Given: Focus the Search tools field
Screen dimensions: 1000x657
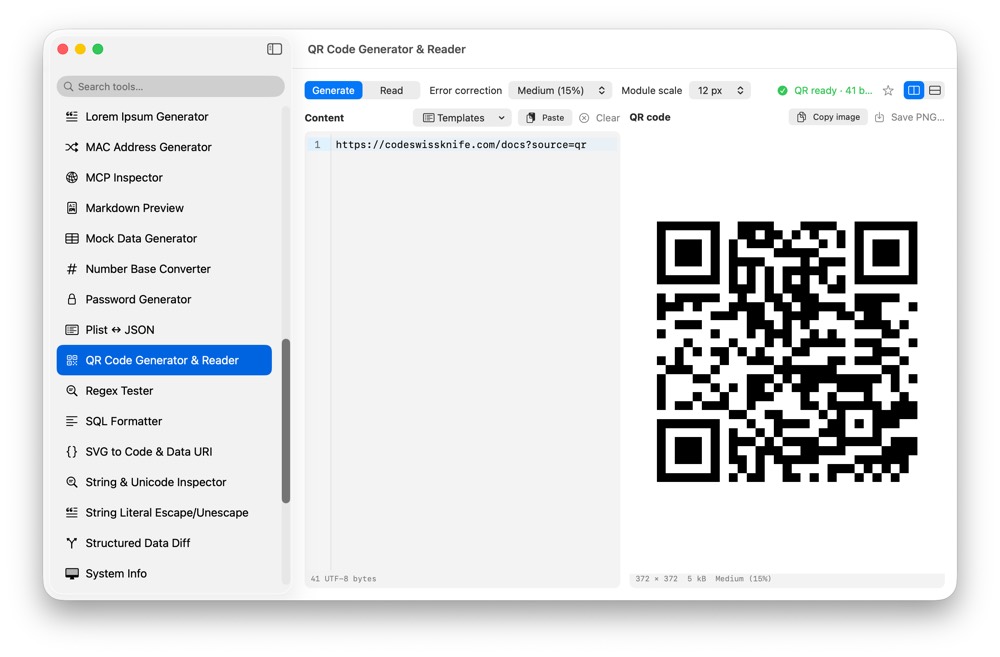Looking at the screenshot, I should [170, 87].
